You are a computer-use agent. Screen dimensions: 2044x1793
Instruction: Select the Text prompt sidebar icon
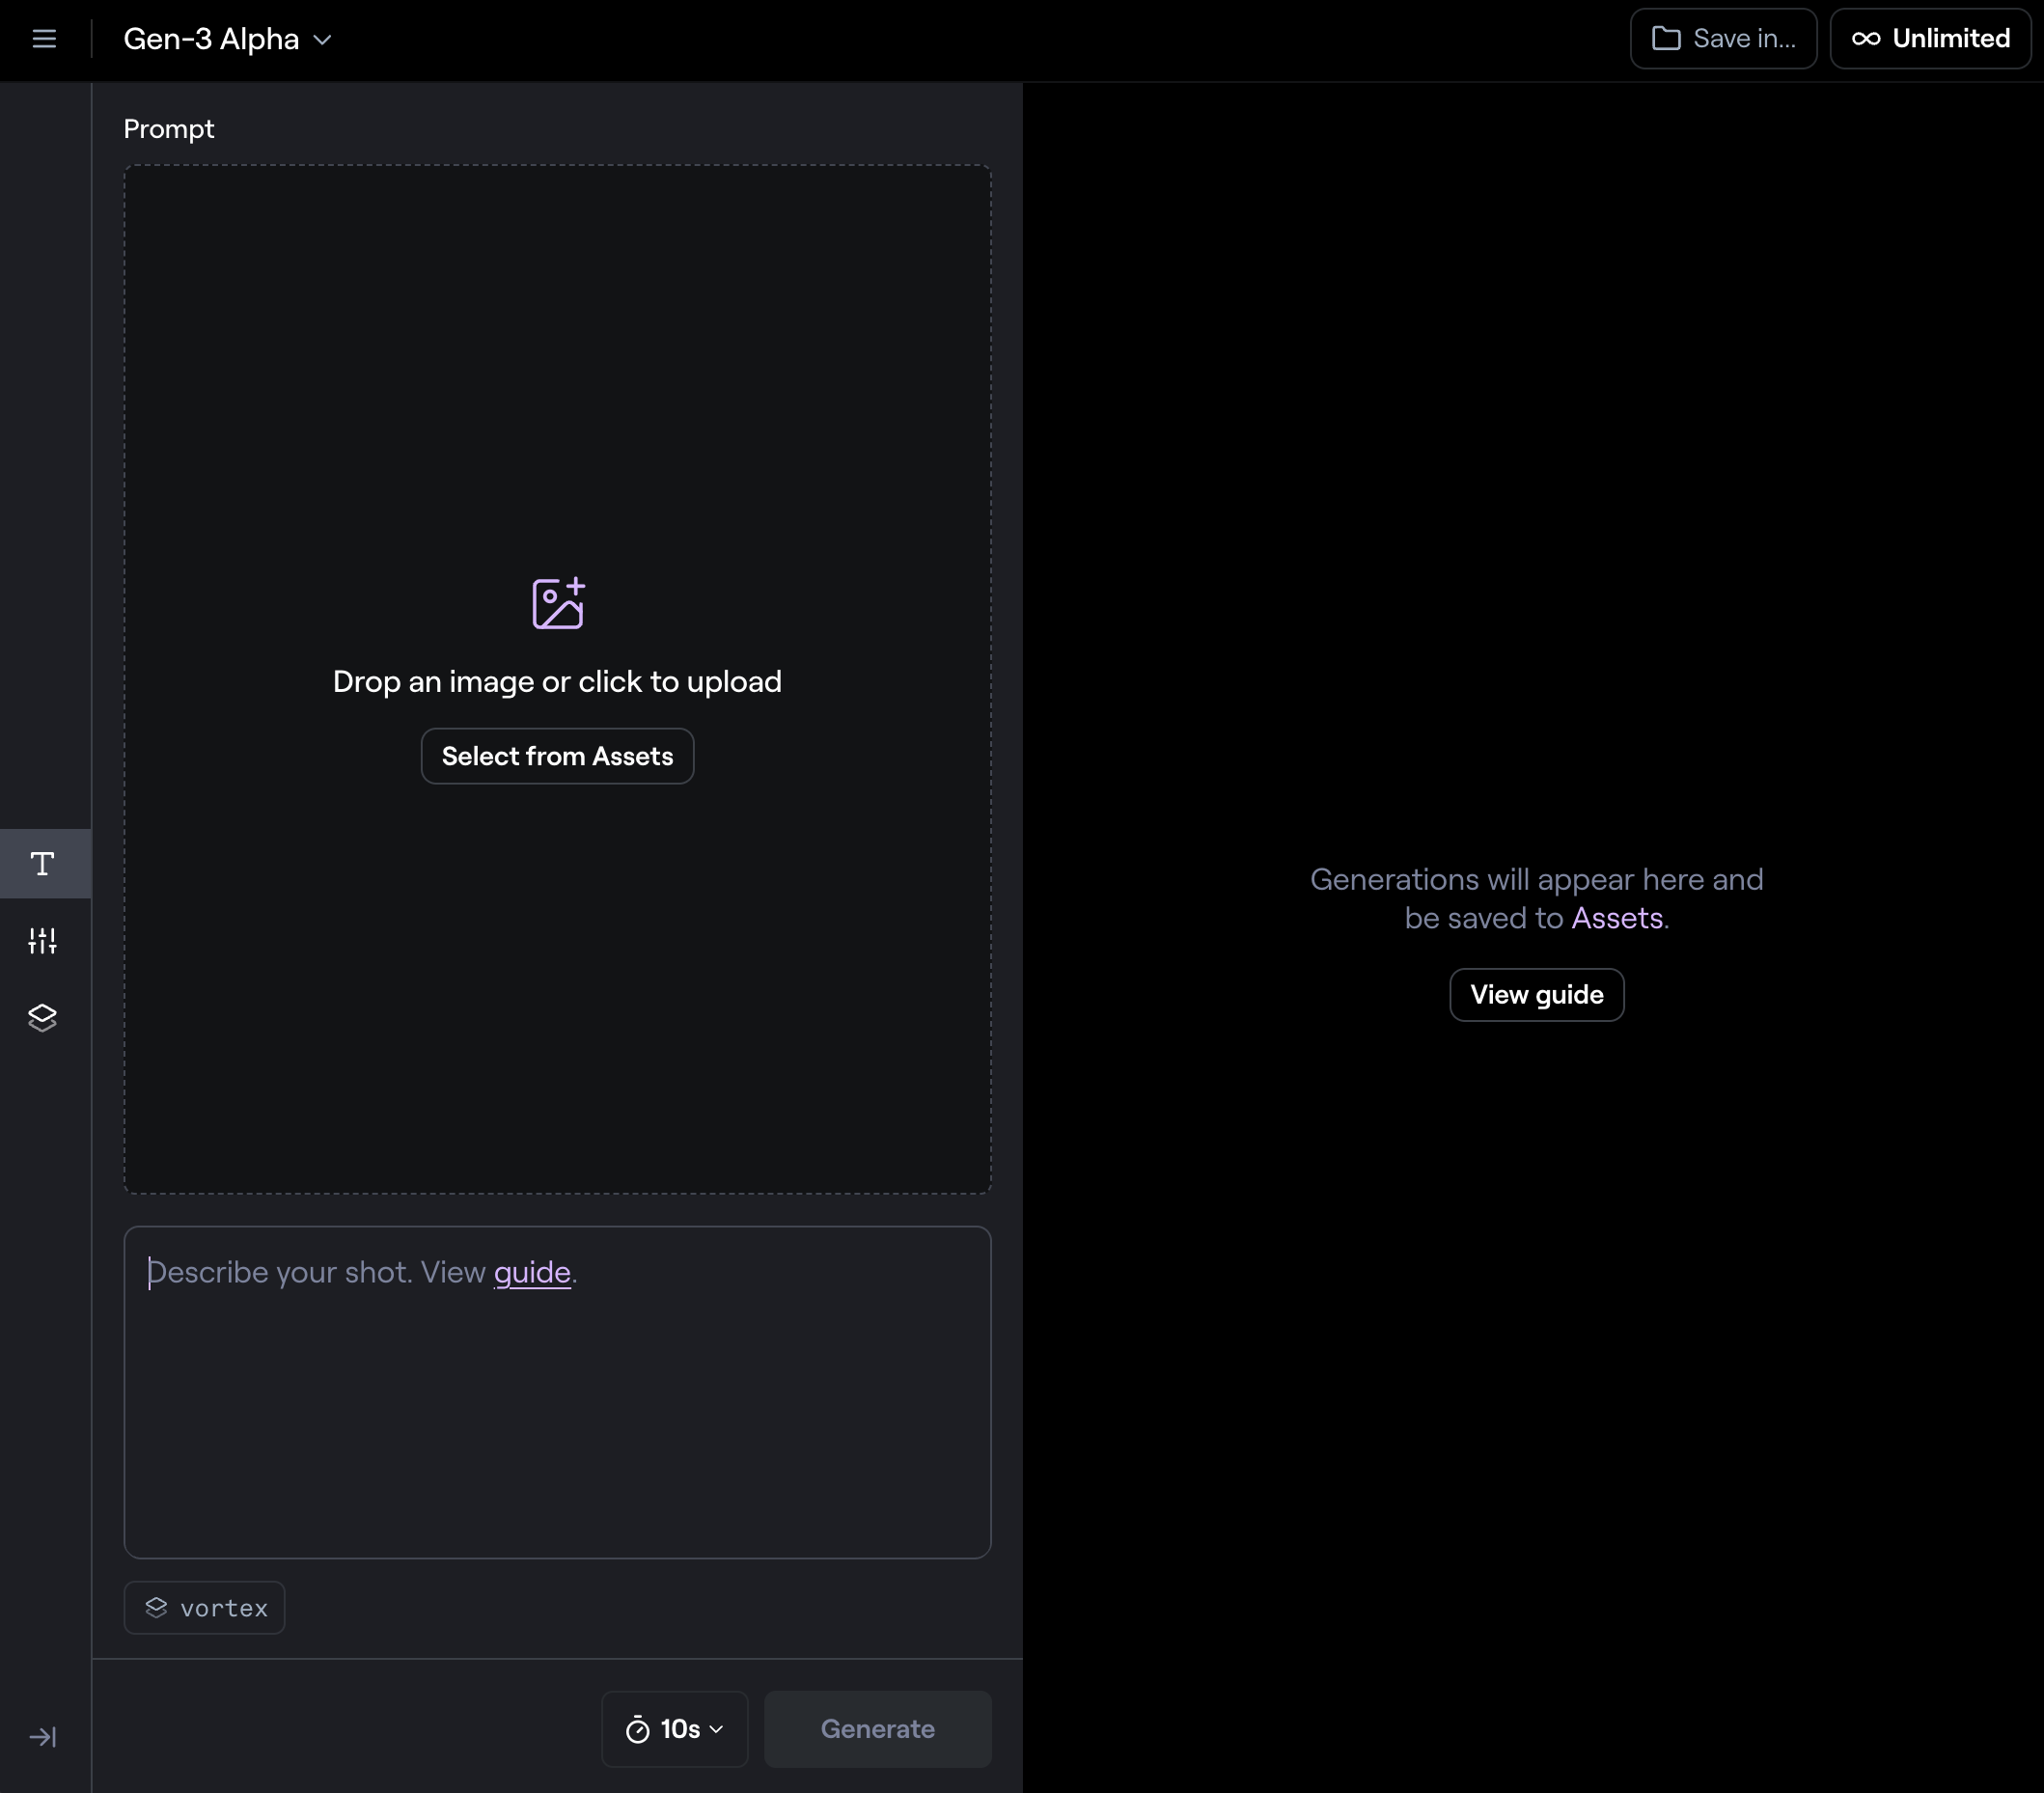click(x=43, y=863)
